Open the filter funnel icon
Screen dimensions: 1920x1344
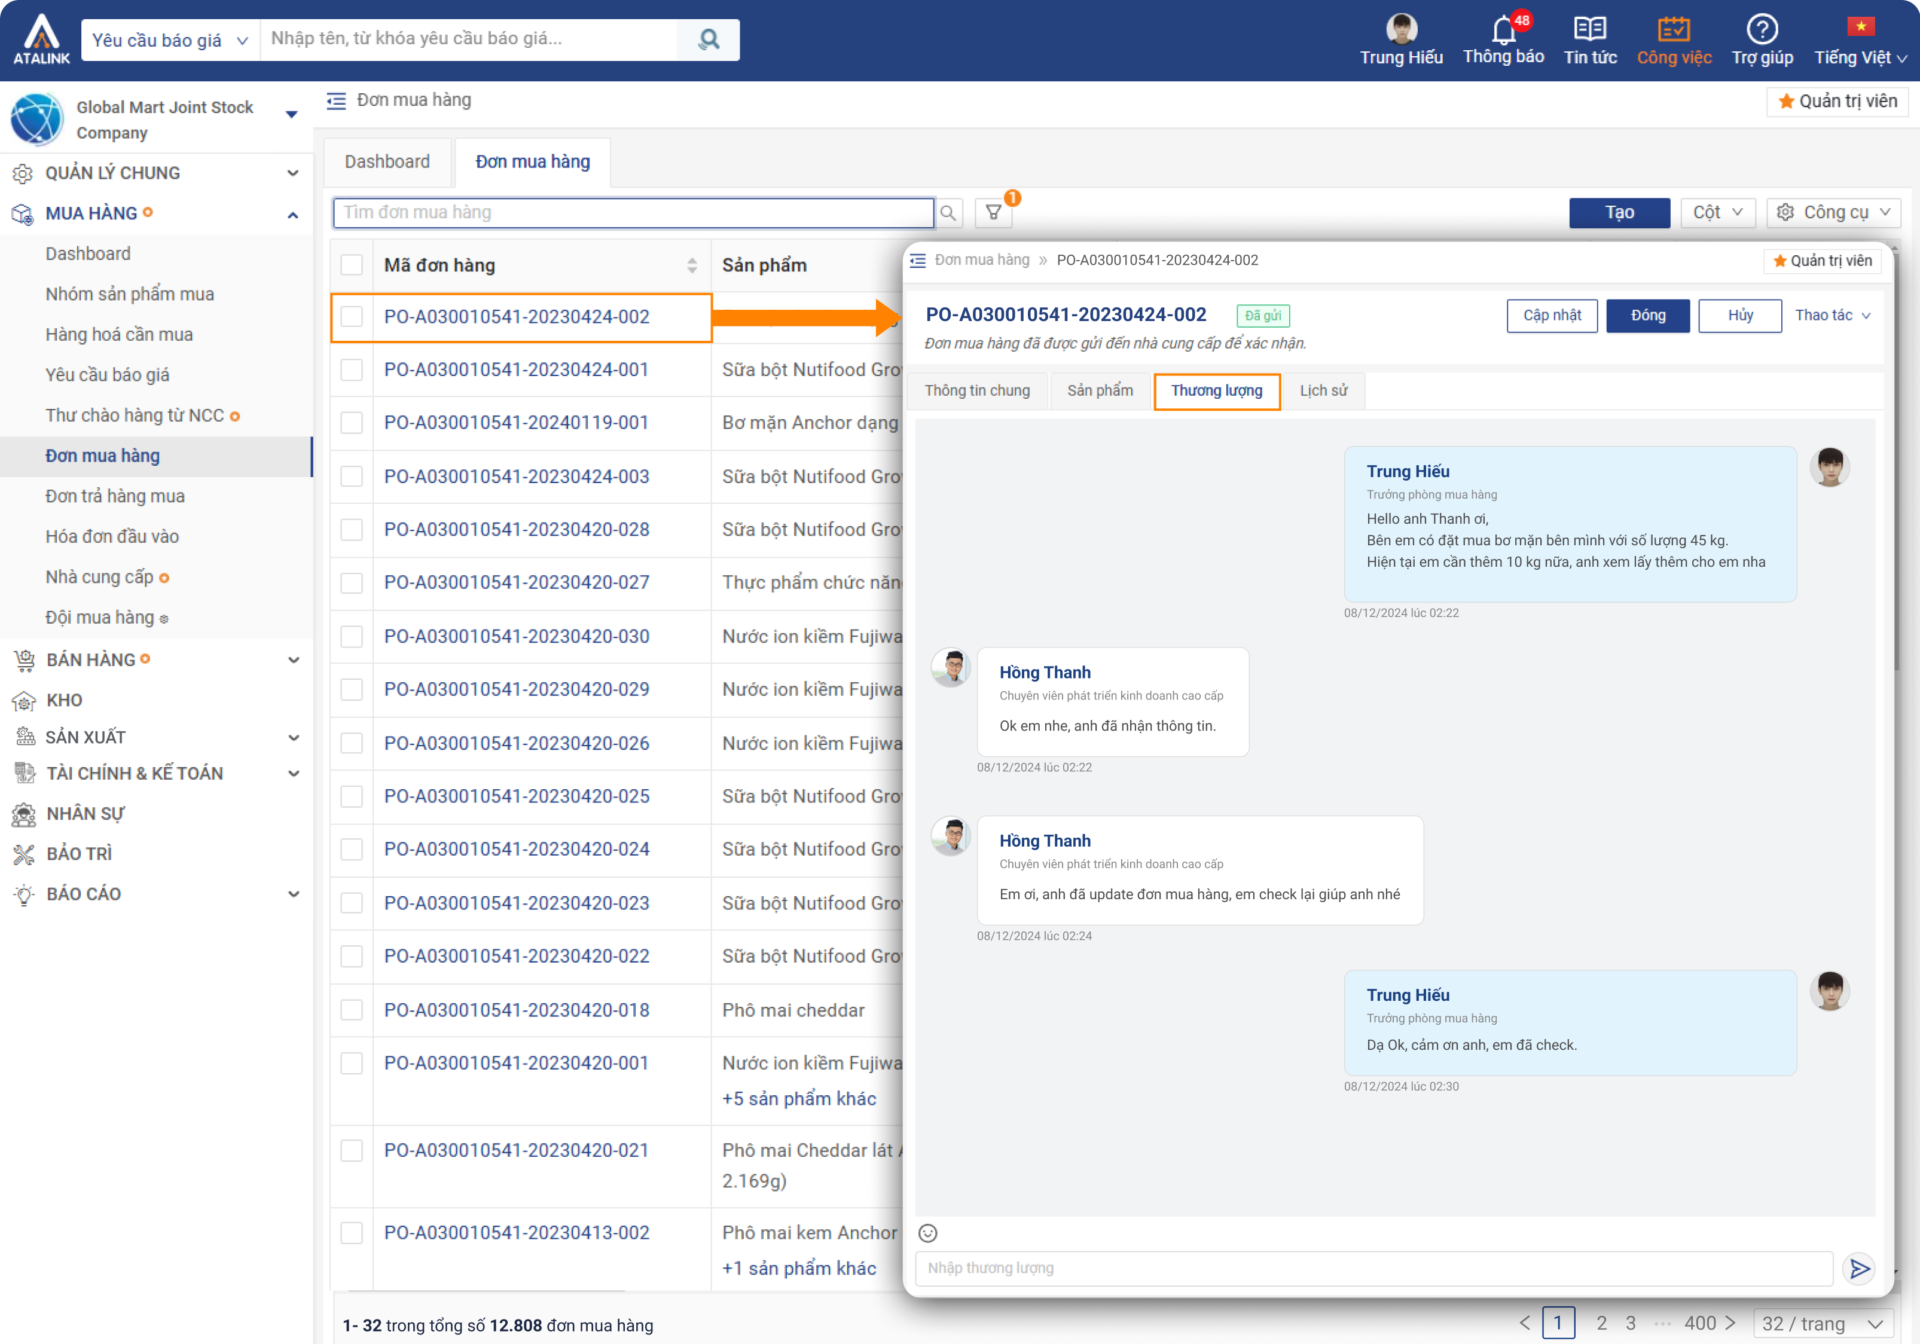(993, 212)
